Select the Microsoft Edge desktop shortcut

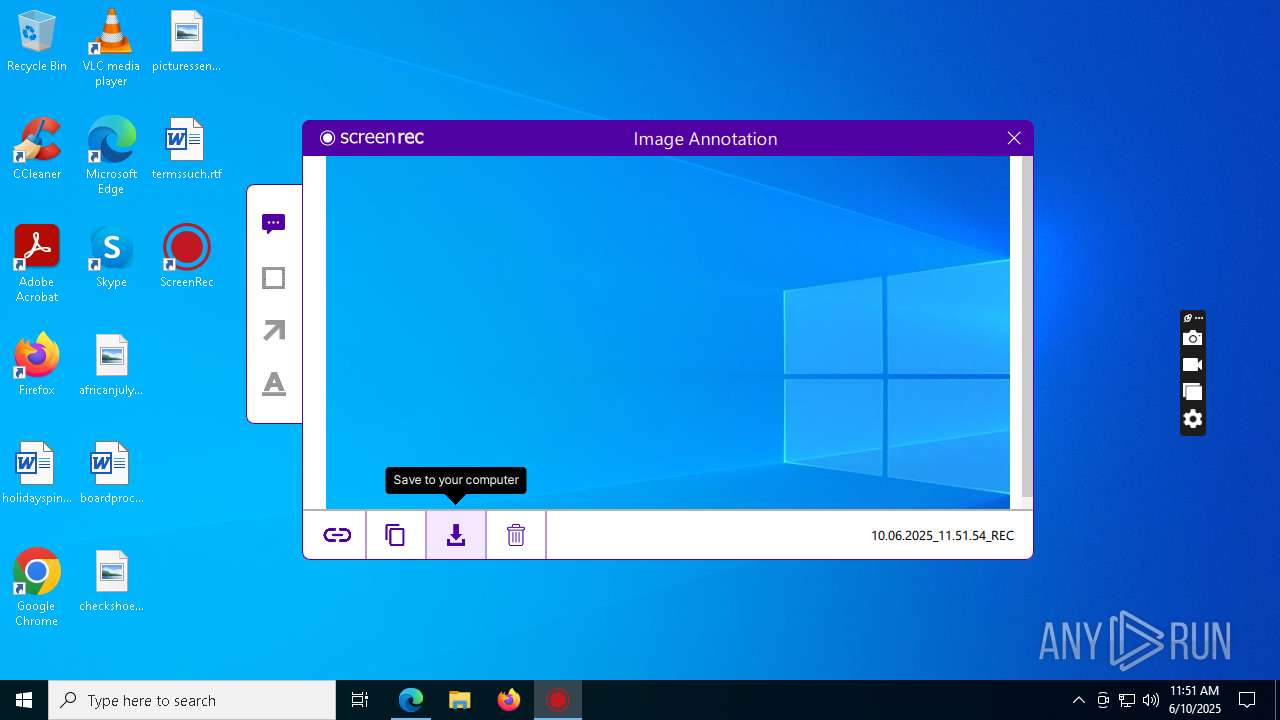(111, 156)
